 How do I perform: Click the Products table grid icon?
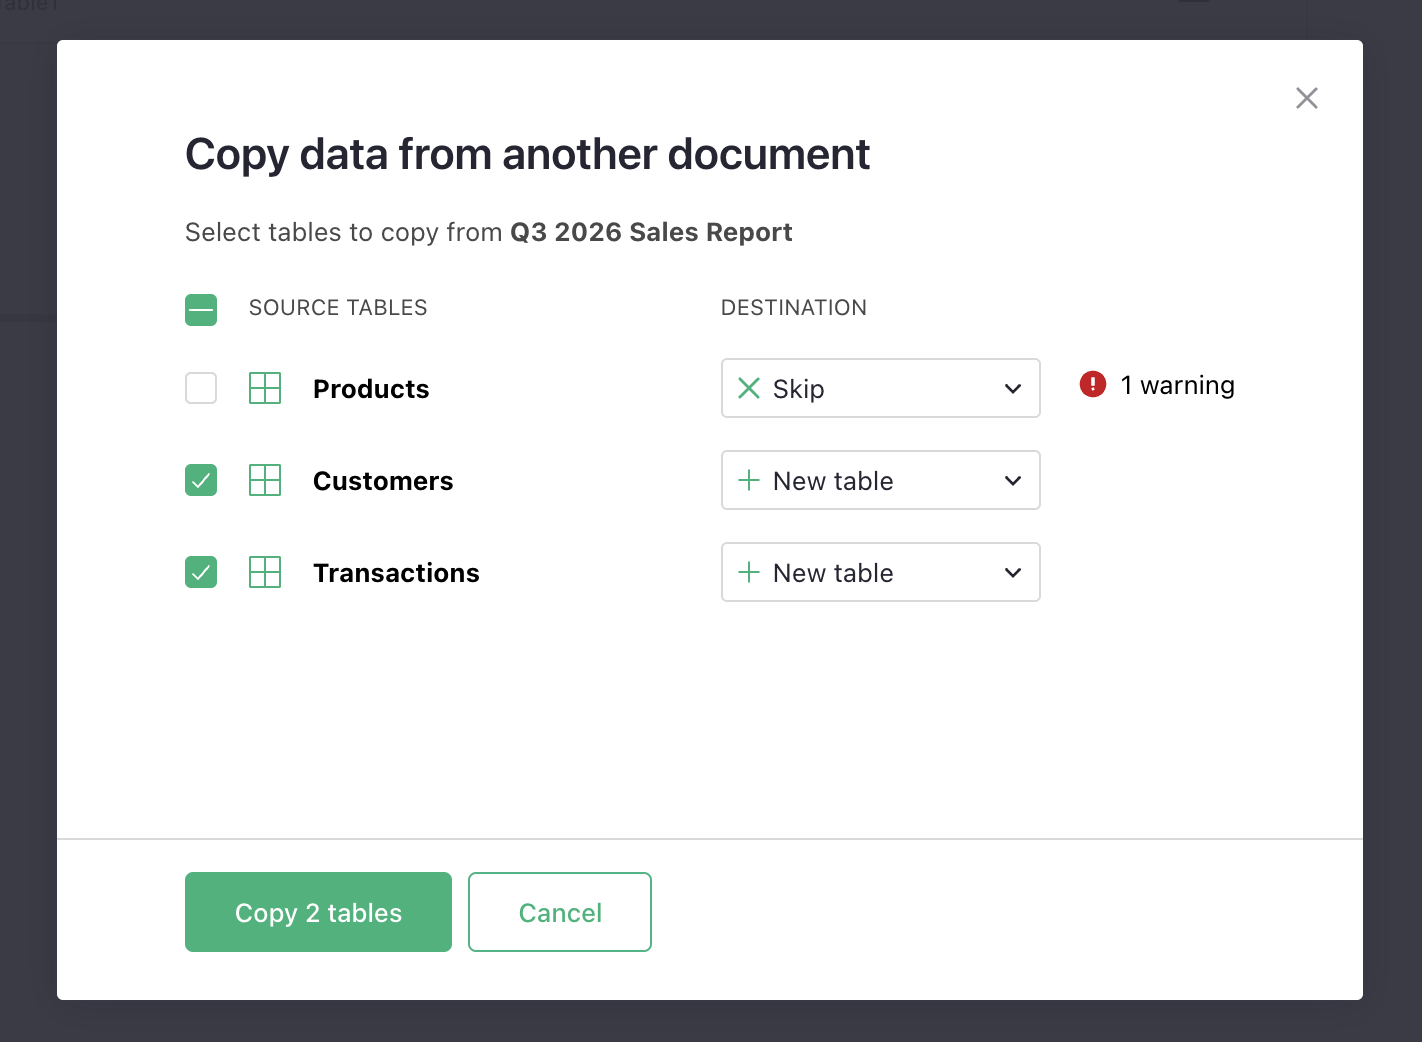click(x=265, y=388)
